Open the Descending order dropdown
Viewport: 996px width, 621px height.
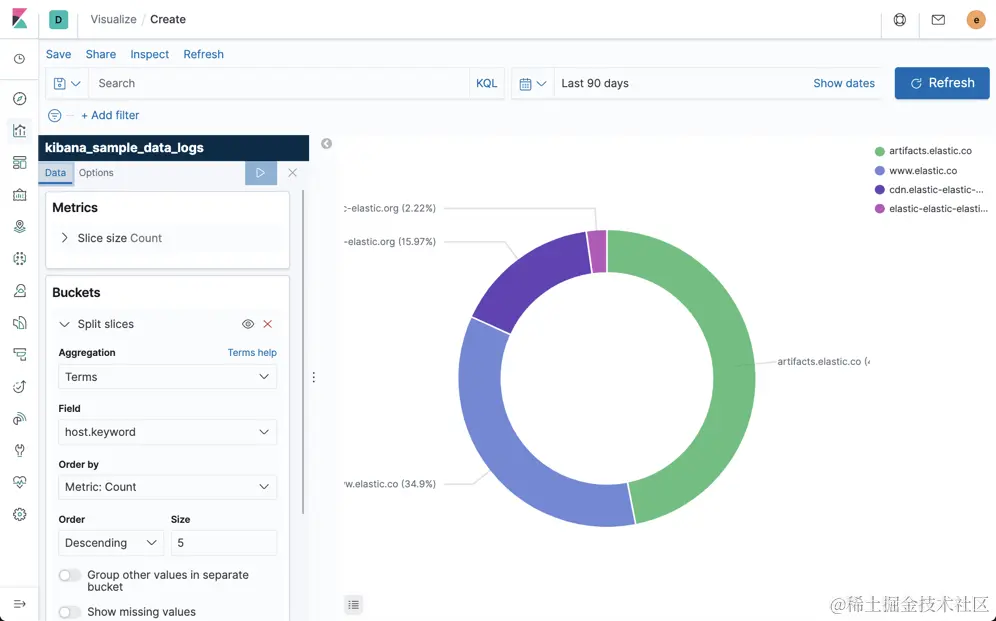111,543
